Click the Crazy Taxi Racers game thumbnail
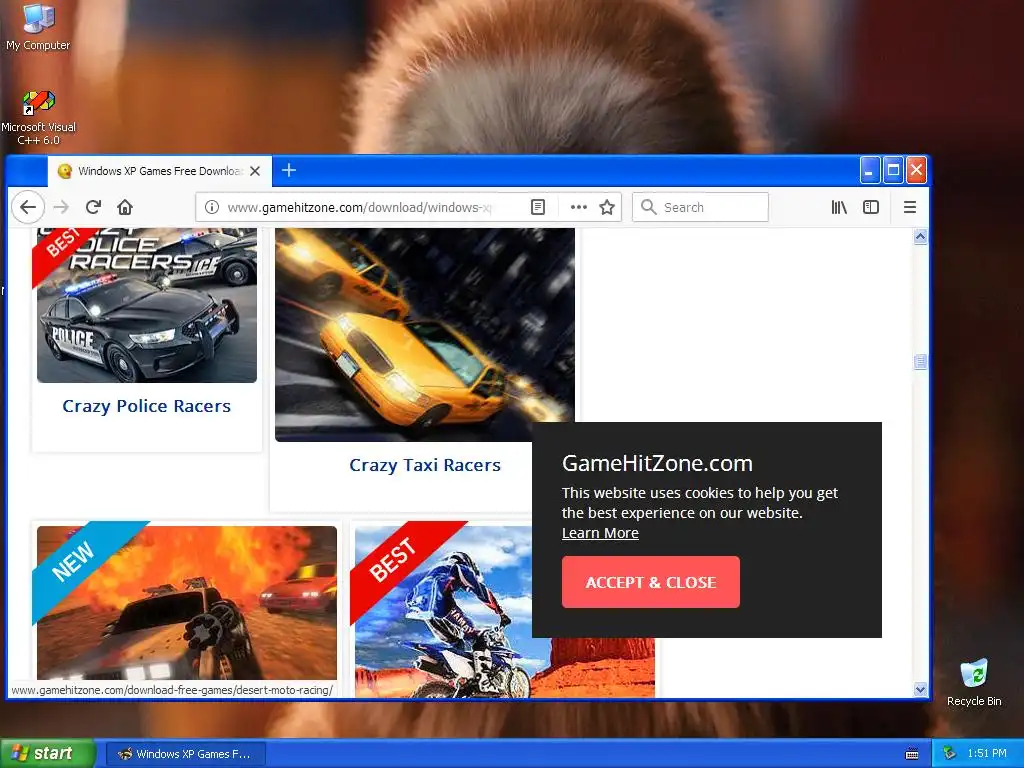Viewport: 1024px width, 768px height. 424,335
